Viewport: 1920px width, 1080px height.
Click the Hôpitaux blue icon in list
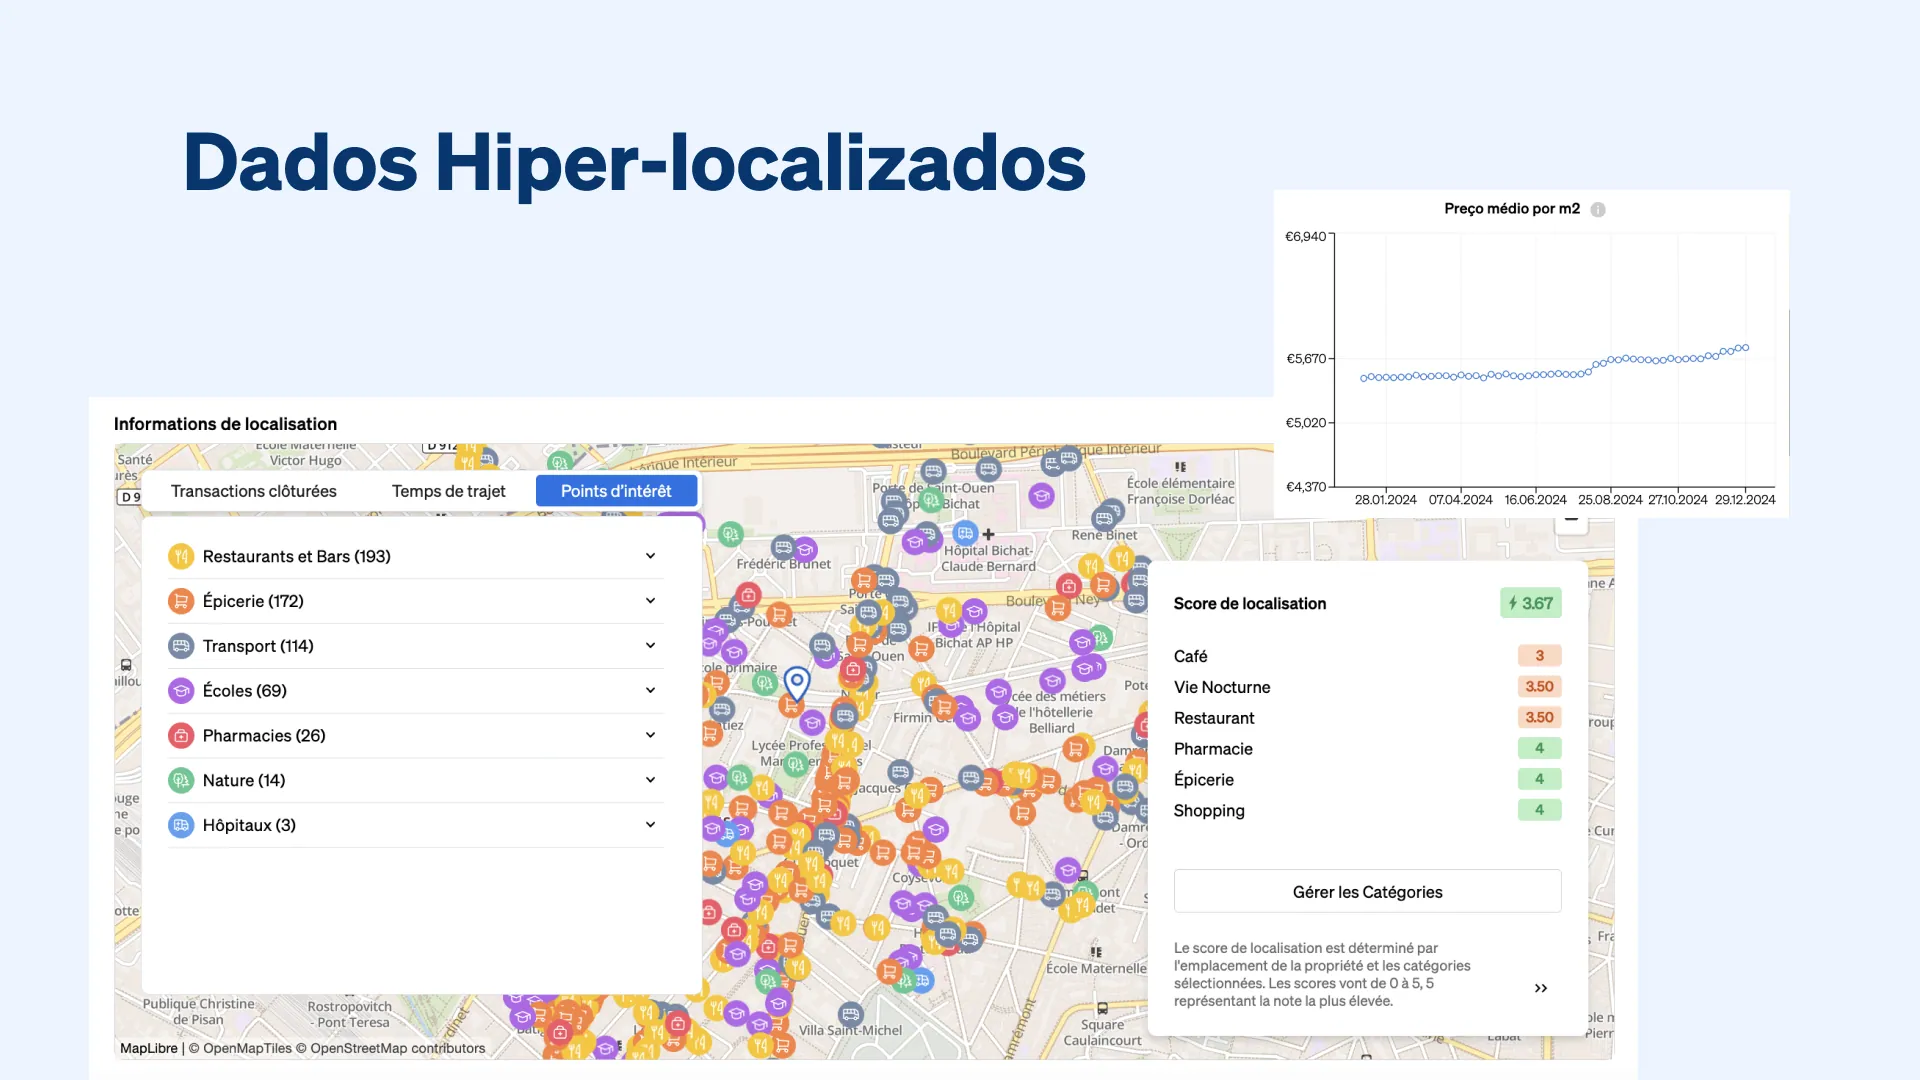pyautogui.click(x=181, y=825)
